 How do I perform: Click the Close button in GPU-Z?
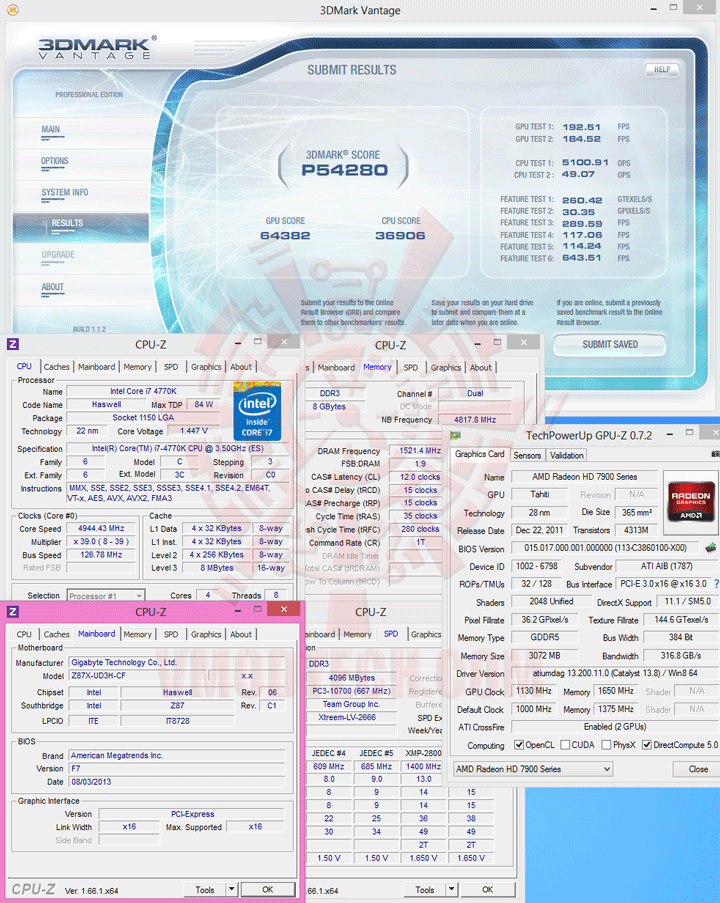tap(698, 769)
